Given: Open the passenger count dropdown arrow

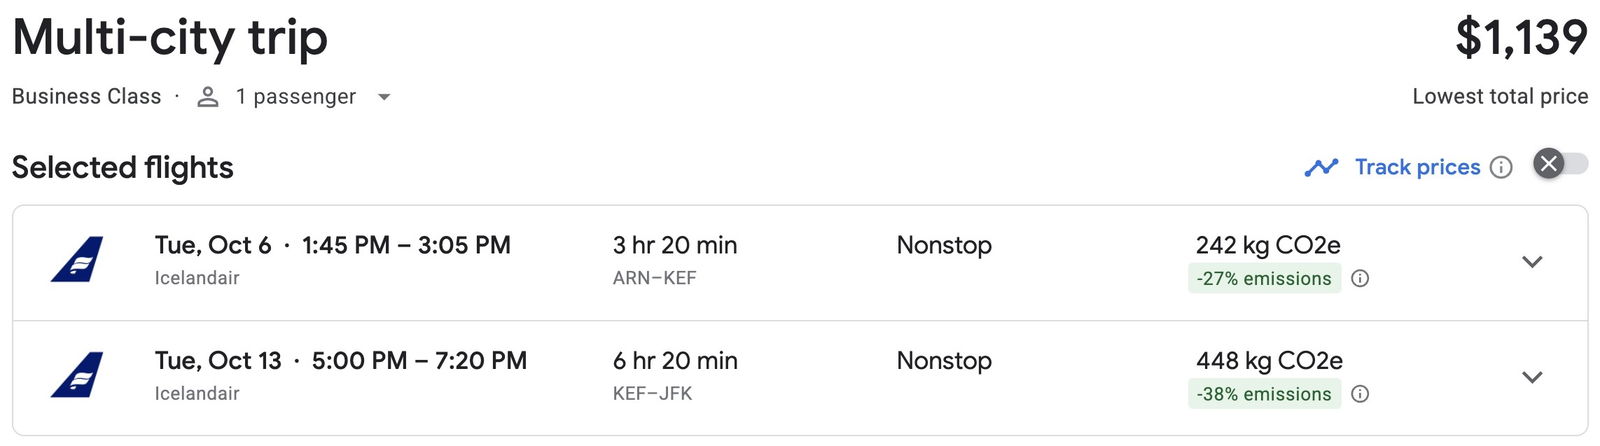Looking at the screenshot, I should point(384,97).
